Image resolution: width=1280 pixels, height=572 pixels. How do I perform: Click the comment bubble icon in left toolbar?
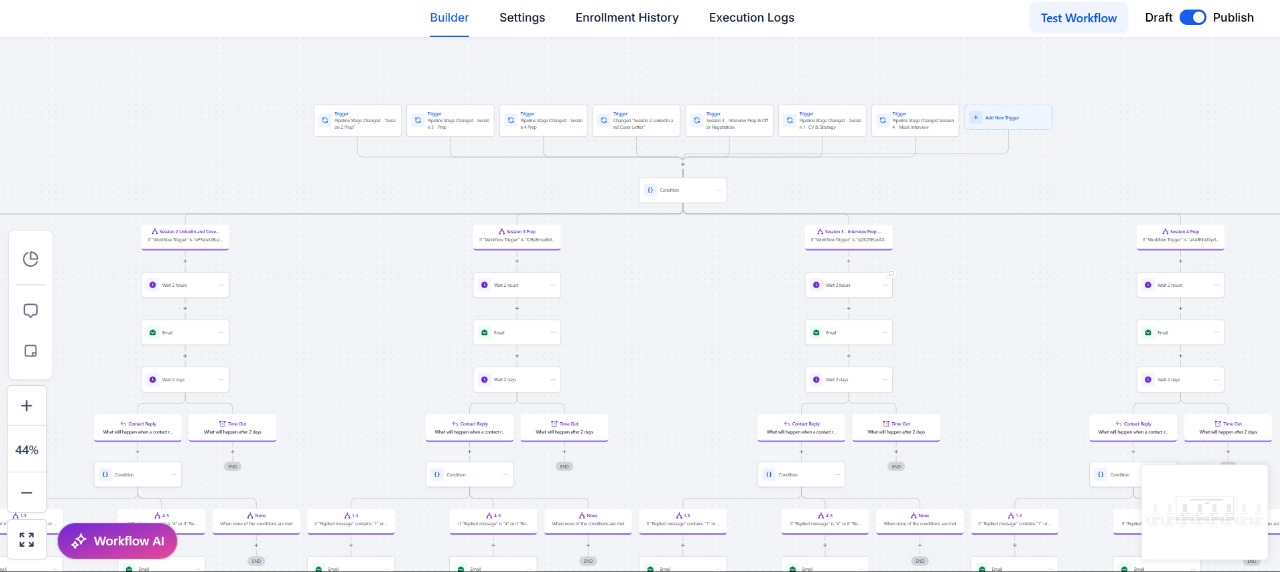pos(30,311)
